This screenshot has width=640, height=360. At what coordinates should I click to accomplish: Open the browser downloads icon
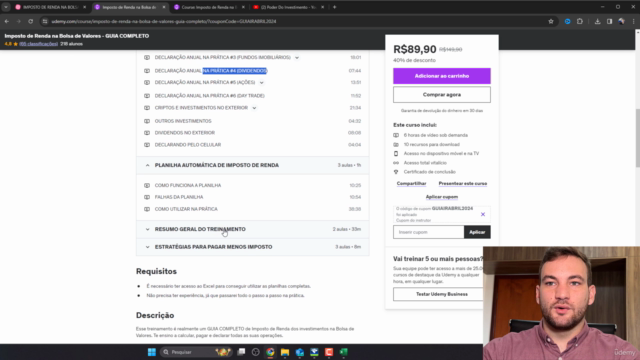pyautogui.click(x=597, y=21)
